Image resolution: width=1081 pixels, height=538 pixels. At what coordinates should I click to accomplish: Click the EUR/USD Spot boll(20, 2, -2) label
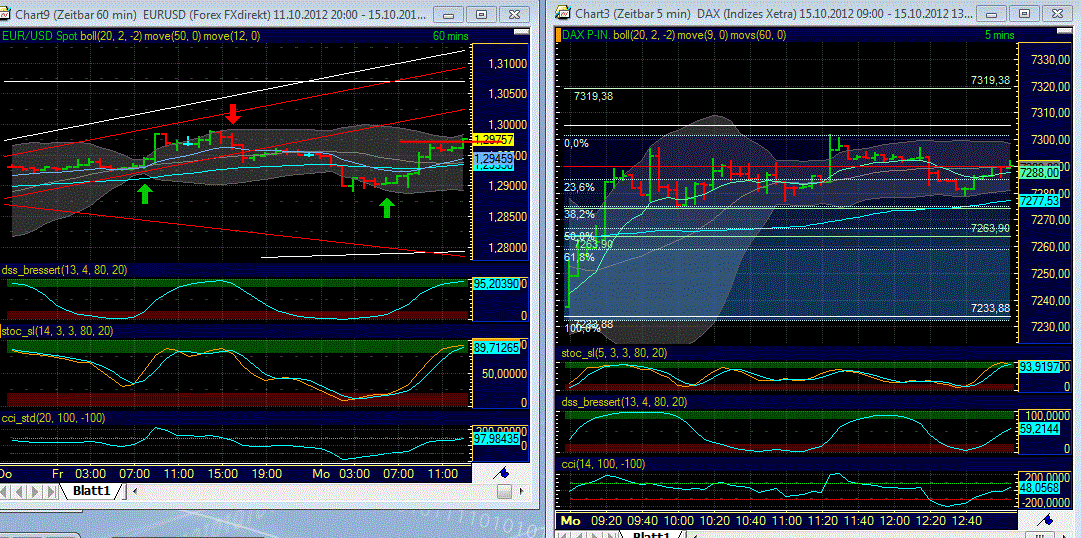(79, 37)
